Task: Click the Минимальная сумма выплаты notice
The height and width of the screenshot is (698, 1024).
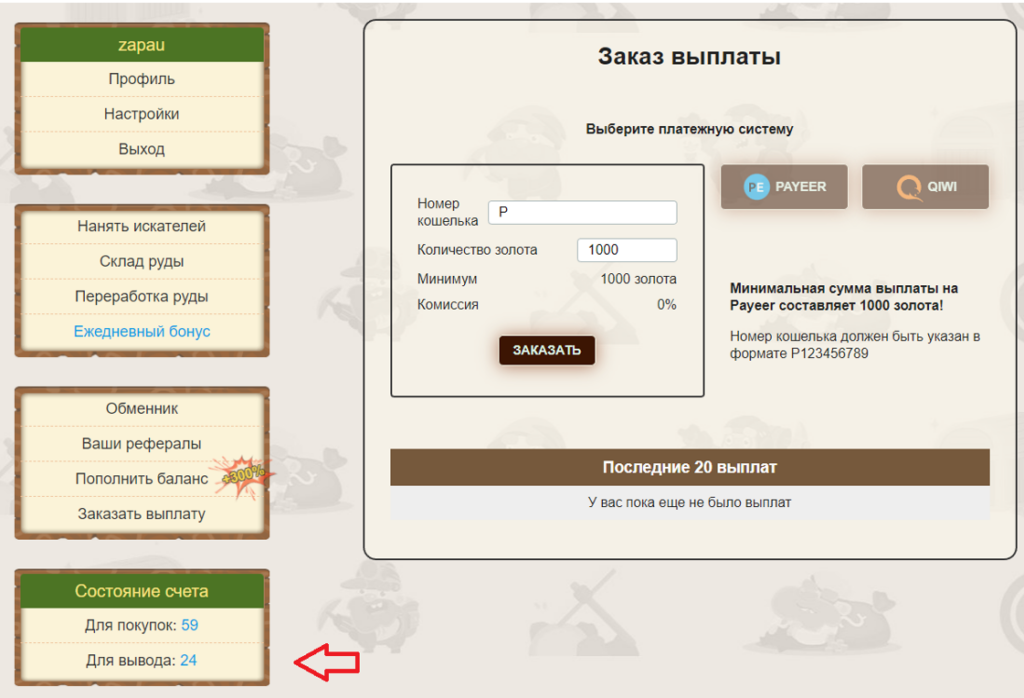Action: [x=844, y=296]
